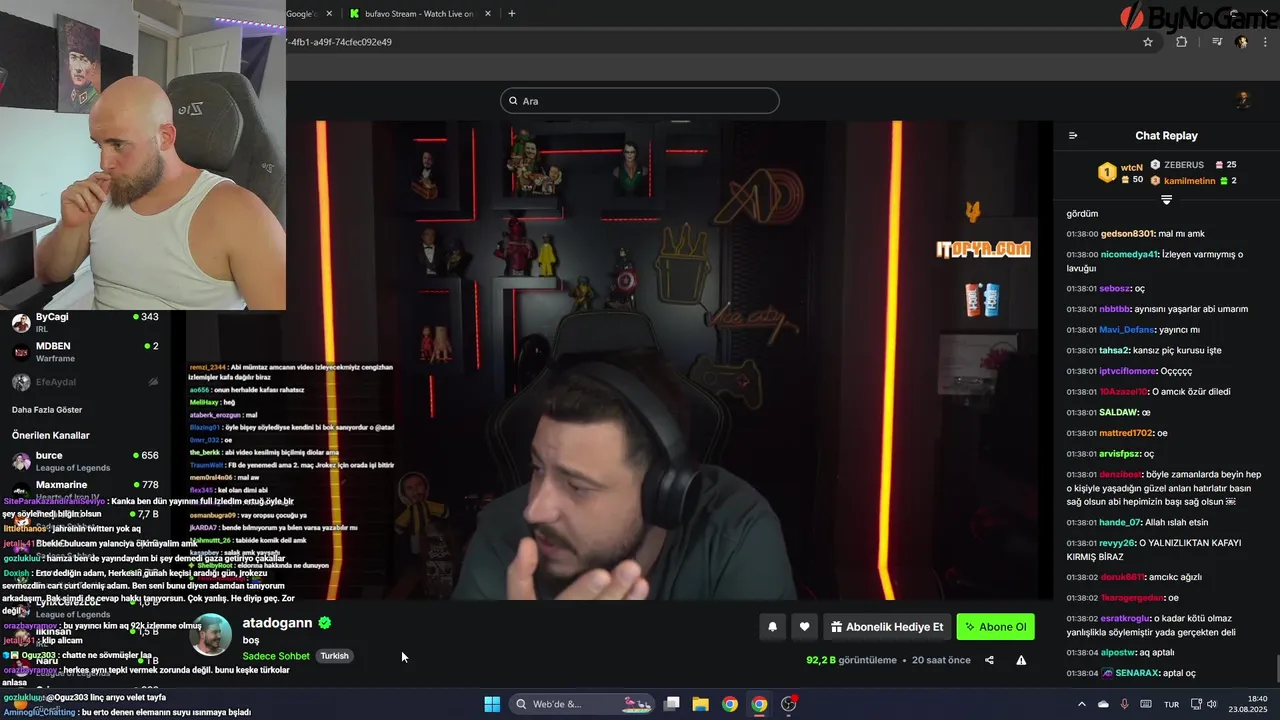Open the atadogann channel name link

coord(277,623)
